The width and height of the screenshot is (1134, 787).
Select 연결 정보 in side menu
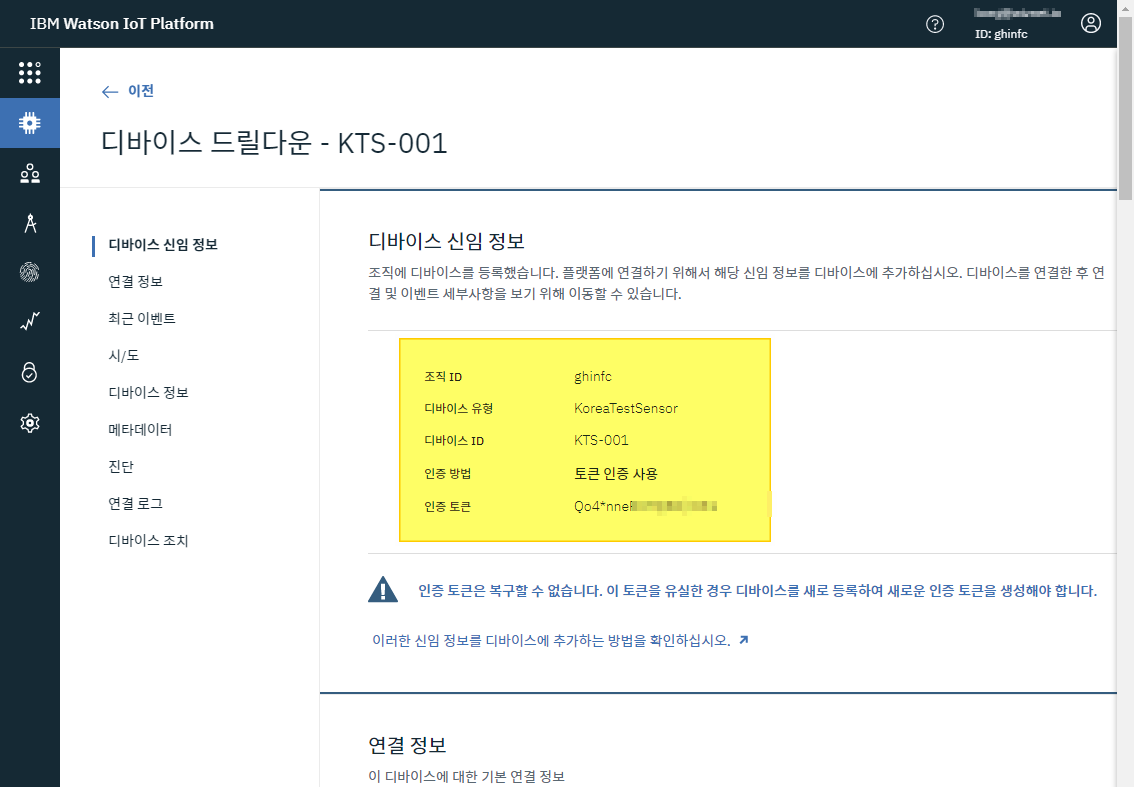point(135,281)
